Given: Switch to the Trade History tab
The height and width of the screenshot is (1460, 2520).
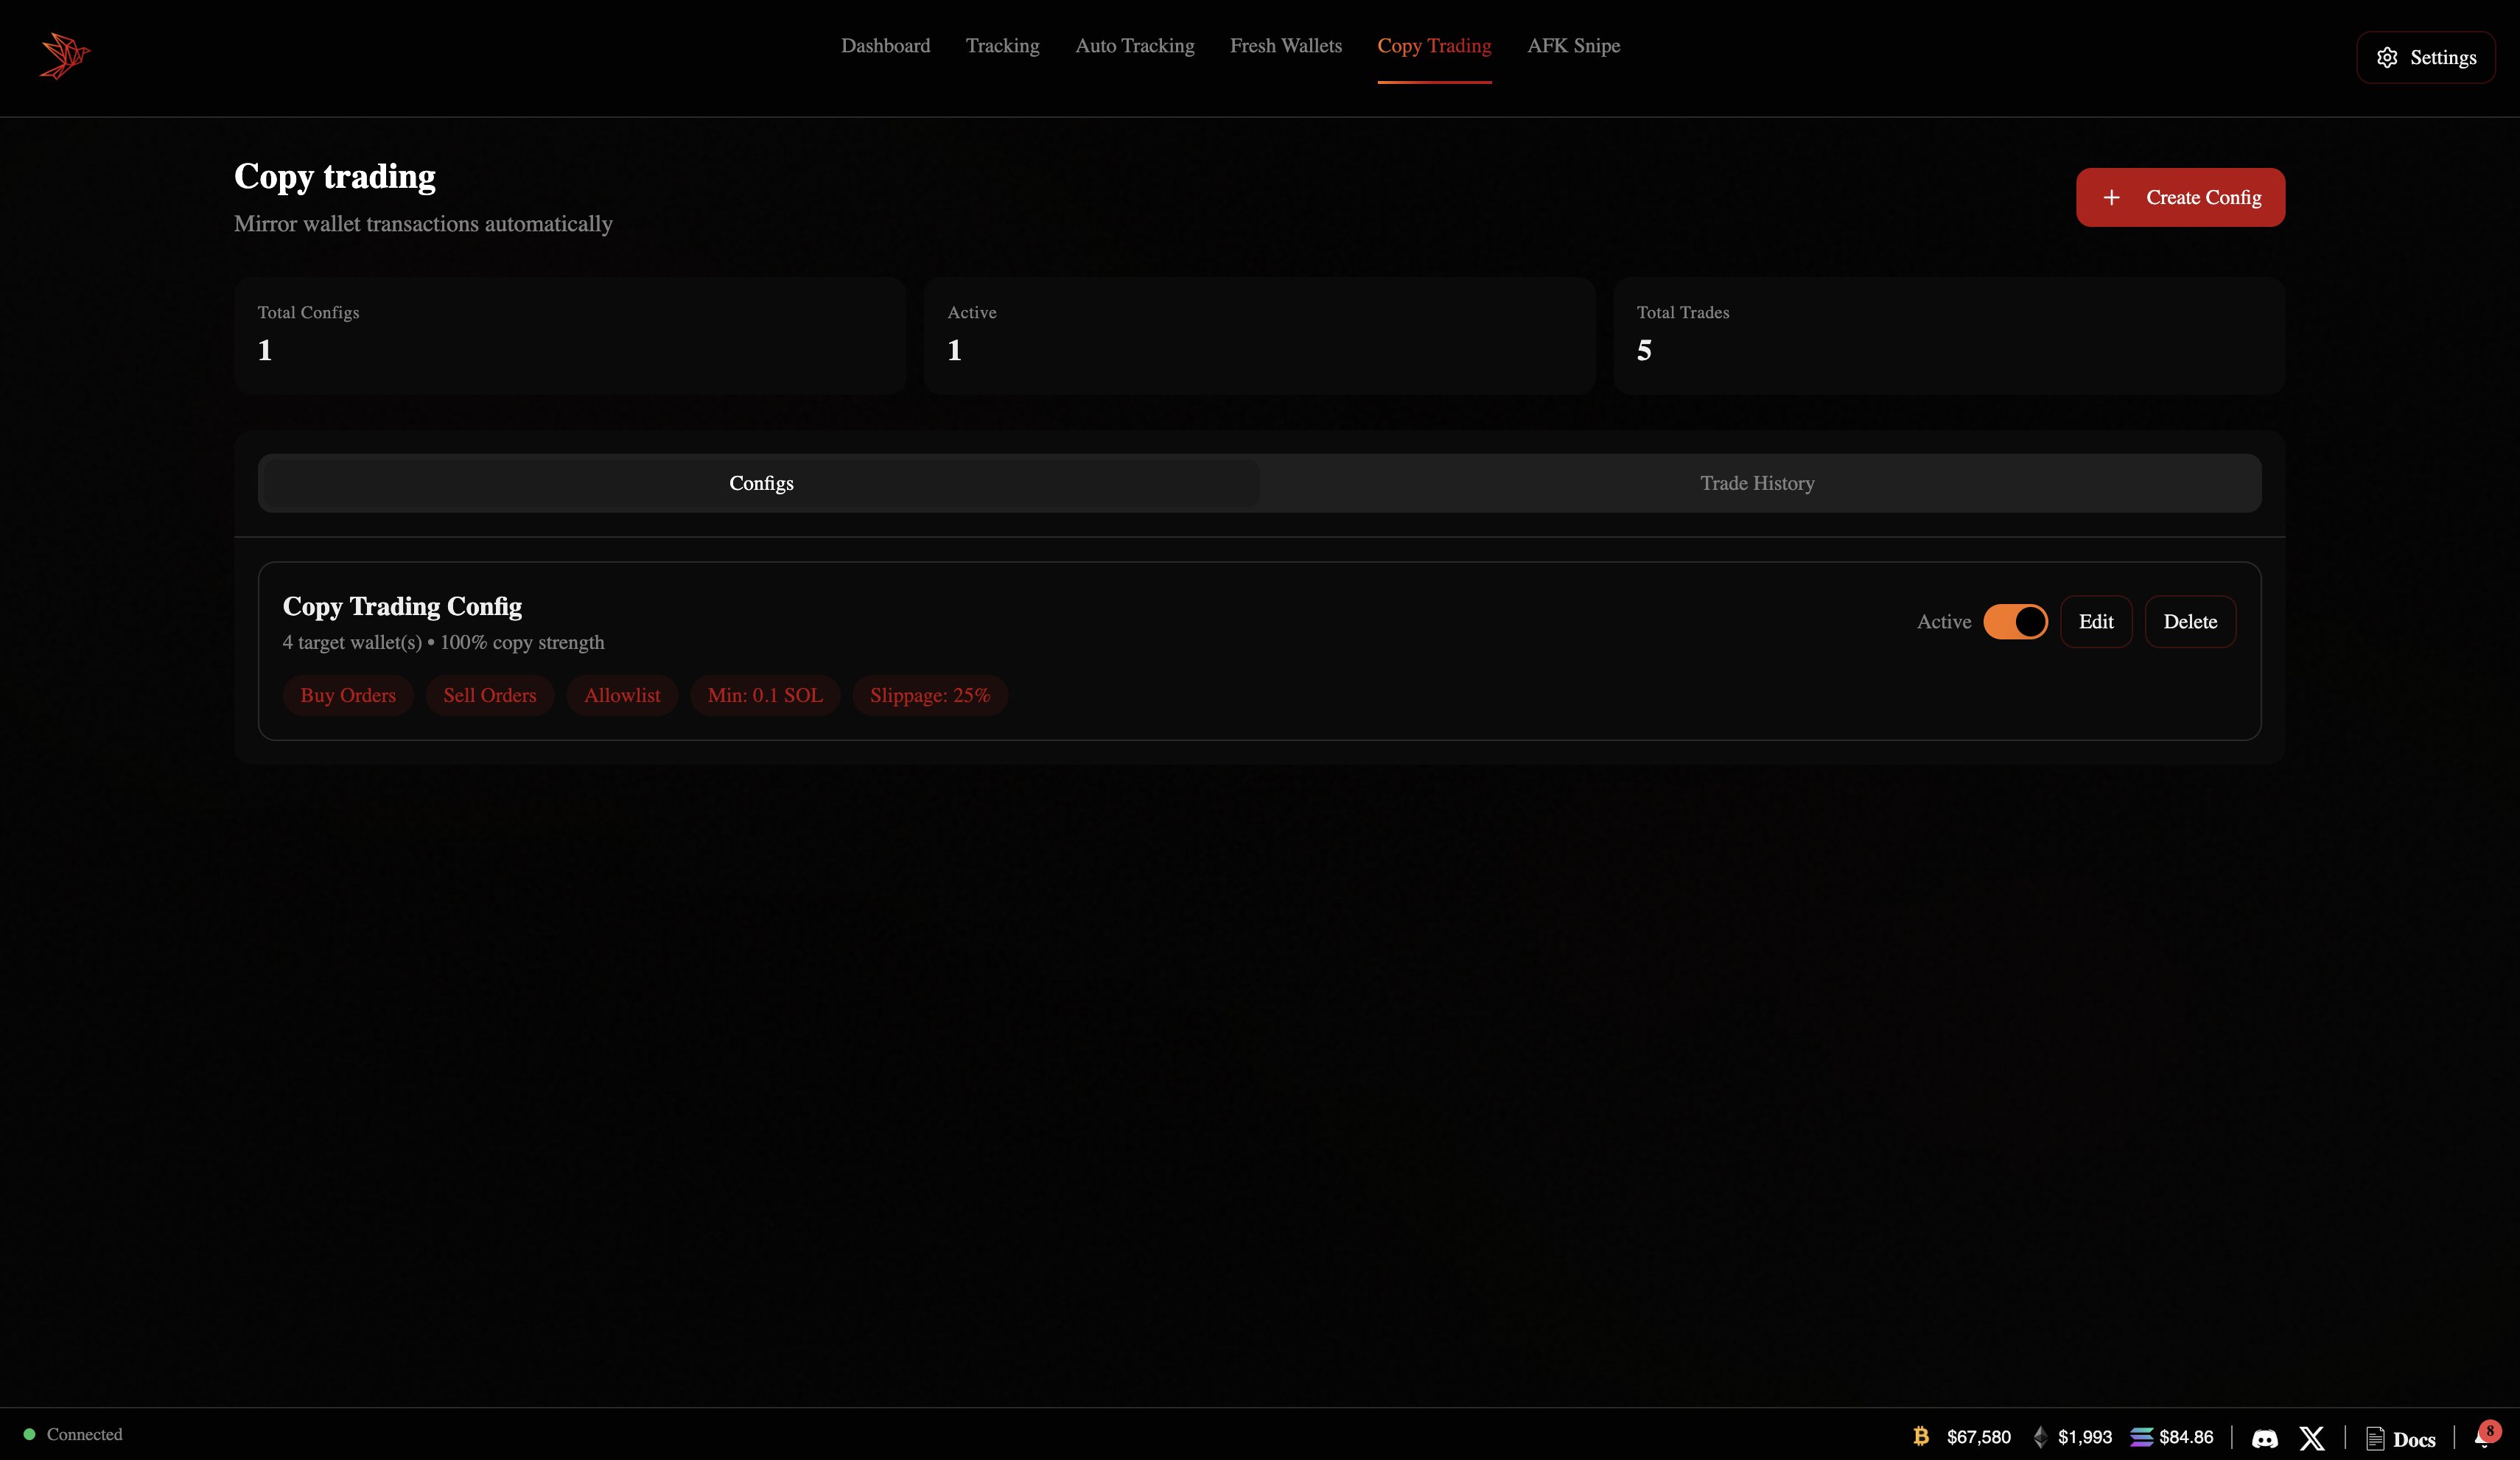Looking at the screenshot, I should click(x=1757, y=483).
